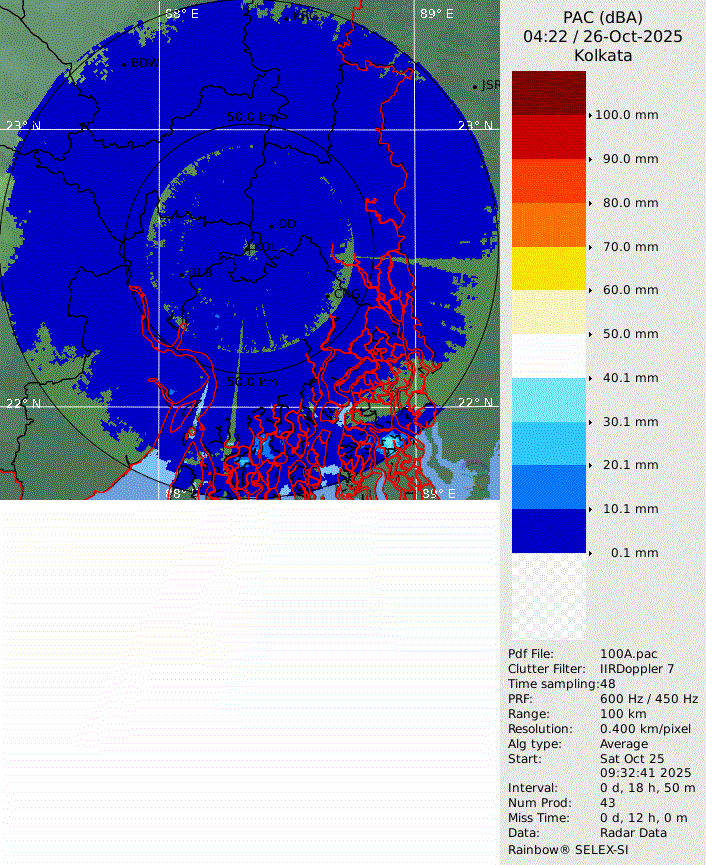Click the dark blue 0.1 mm swatch

point(548,531)
